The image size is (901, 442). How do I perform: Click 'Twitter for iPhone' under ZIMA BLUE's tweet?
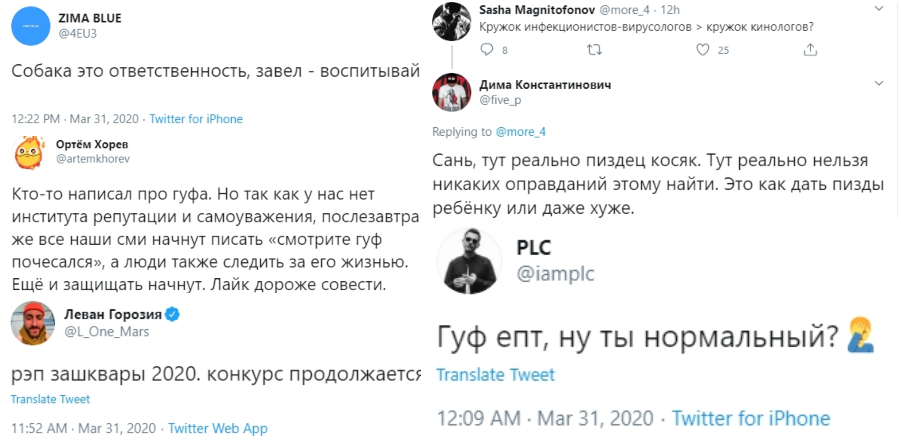point(196,118)
